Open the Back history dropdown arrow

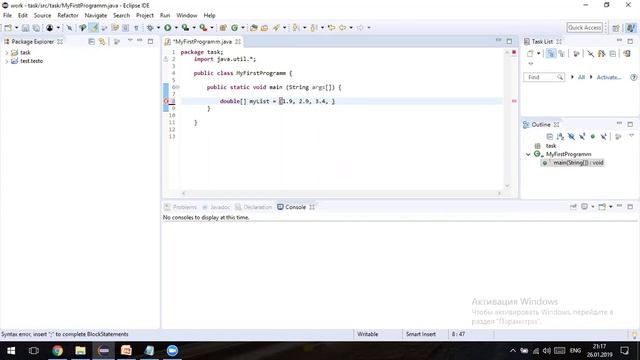pos(351,28)
